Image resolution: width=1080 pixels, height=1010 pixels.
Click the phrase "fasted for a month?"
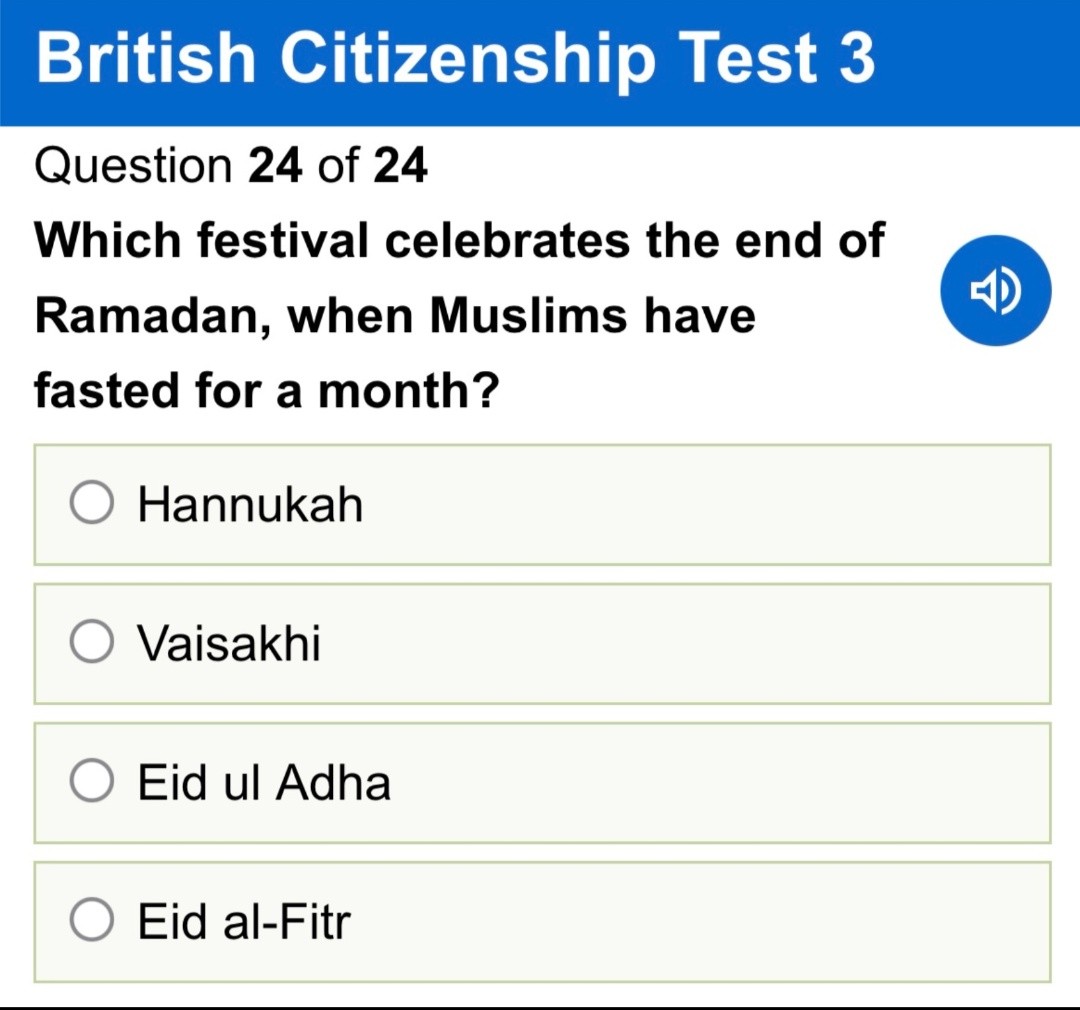click(x=266, y=390)
